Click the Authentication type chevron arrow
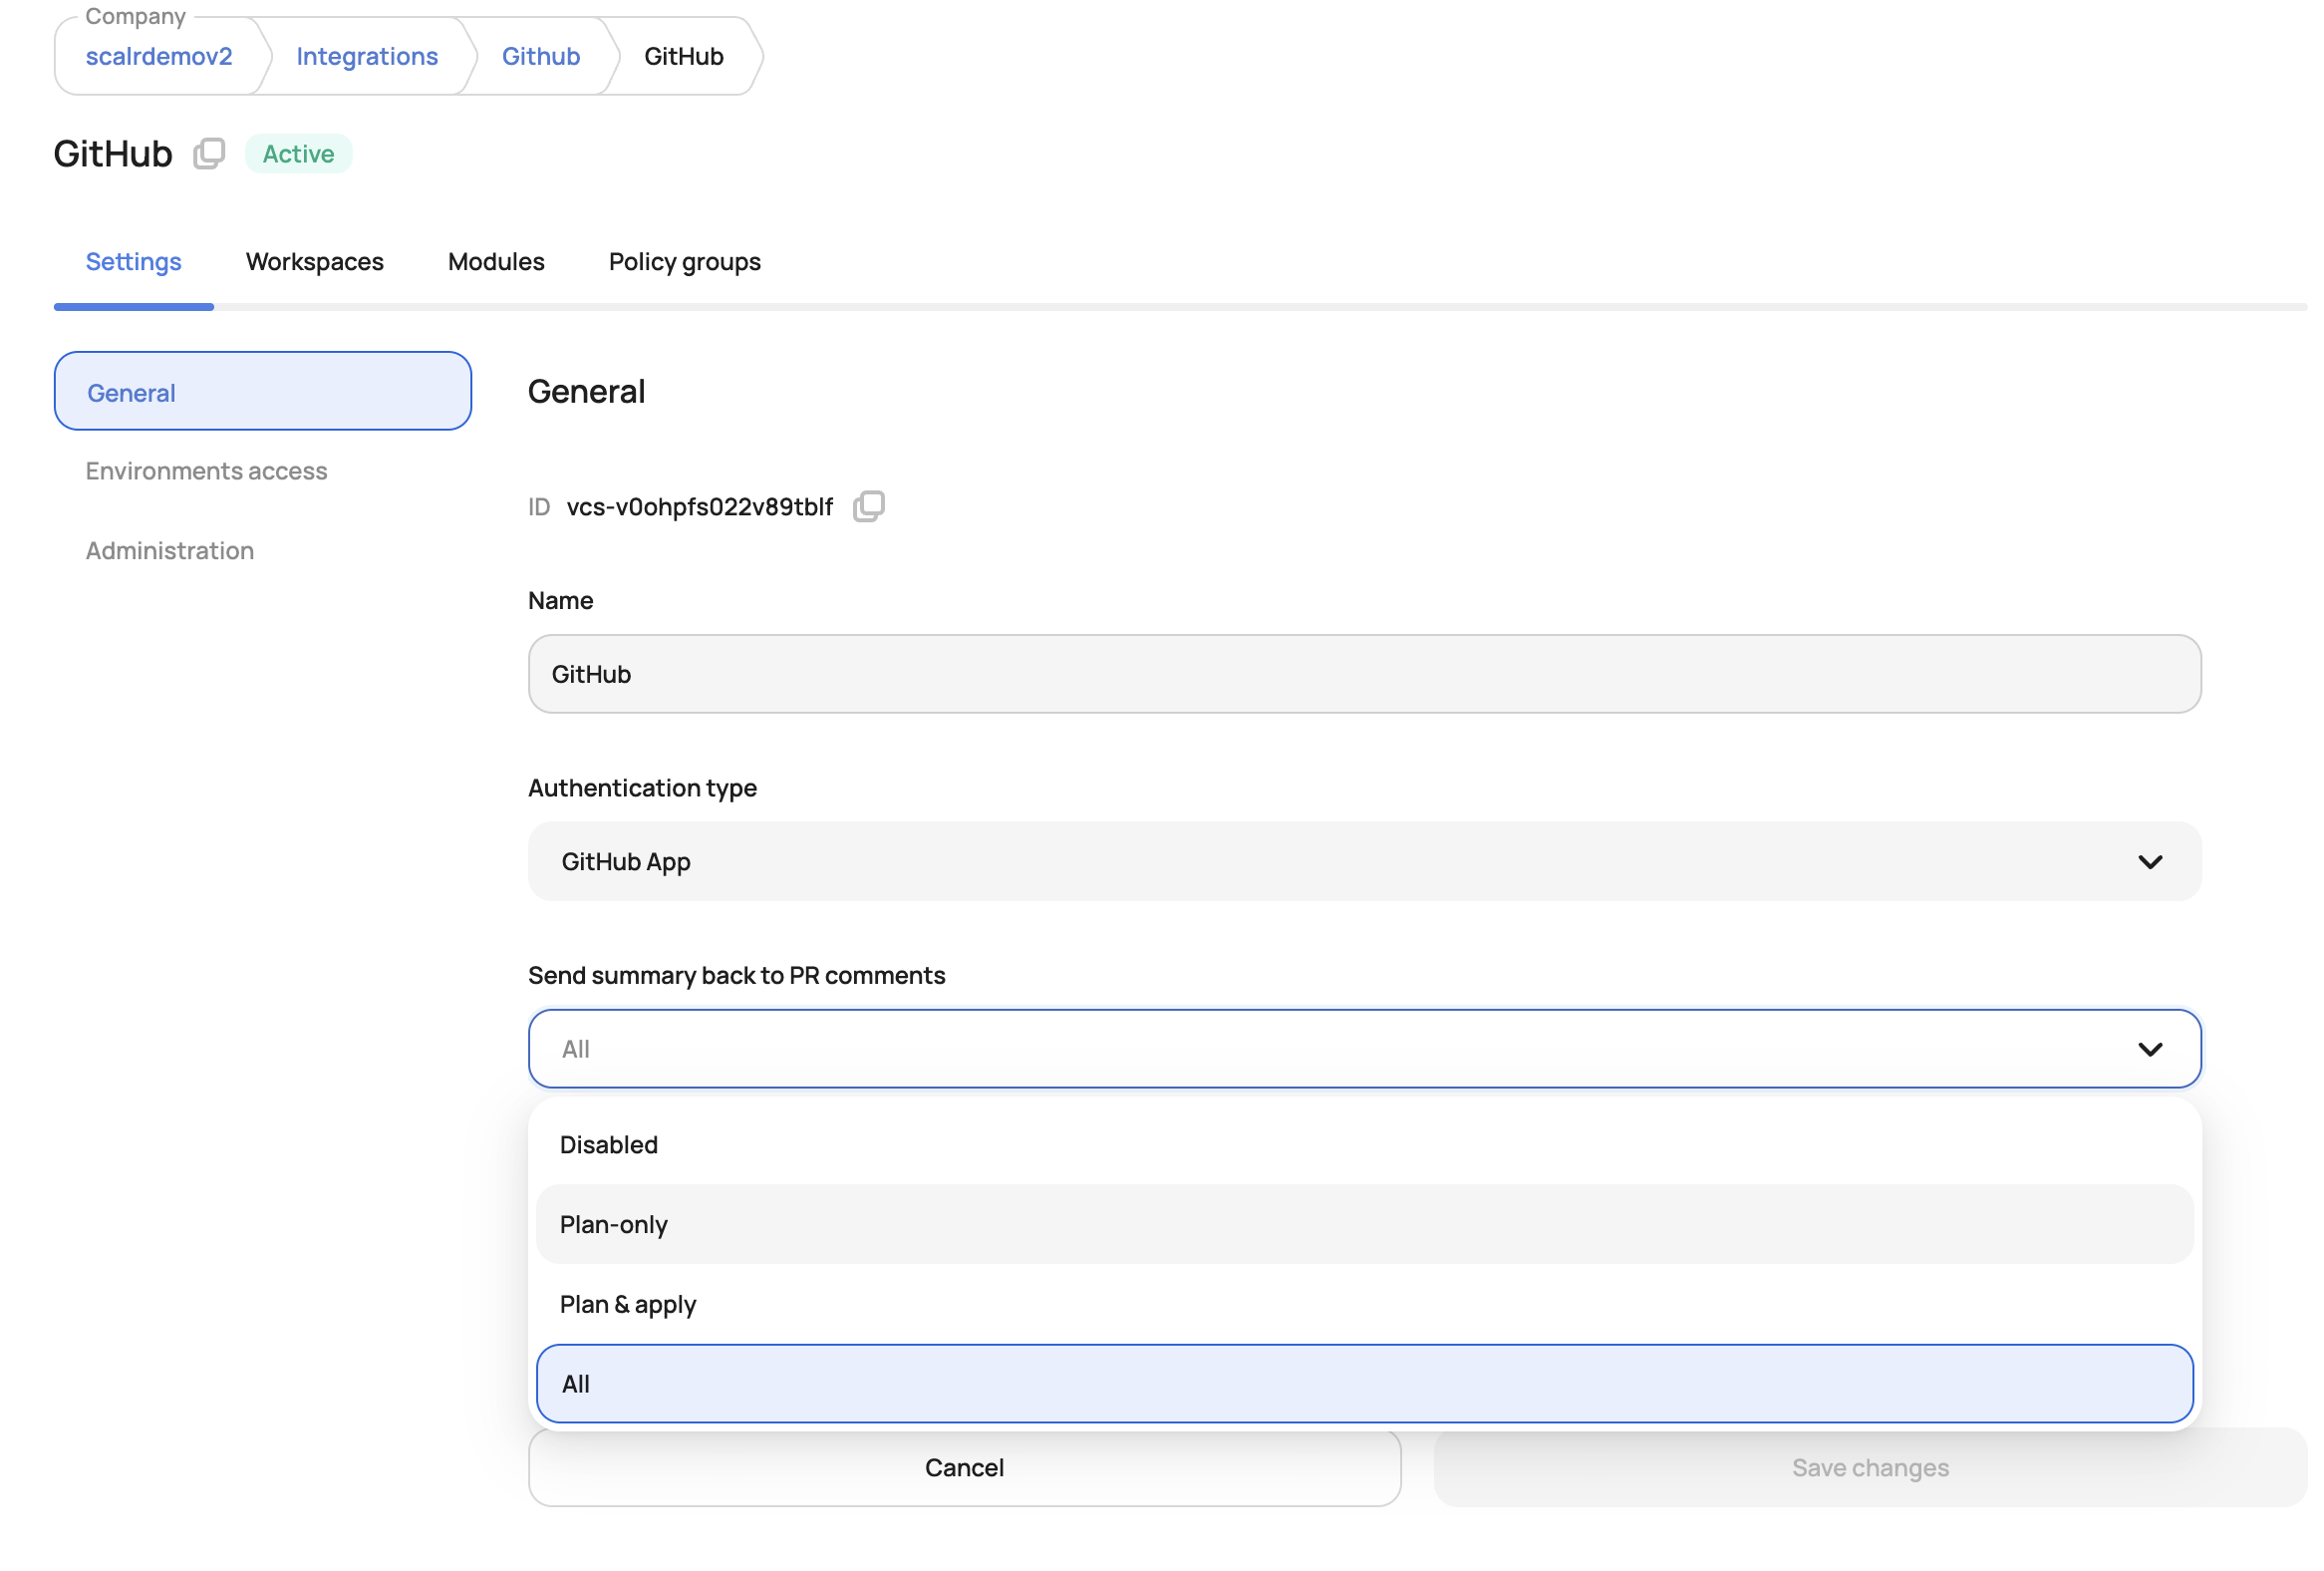The width and height of the screenshot is (2324, 1571). point(2149,861)
